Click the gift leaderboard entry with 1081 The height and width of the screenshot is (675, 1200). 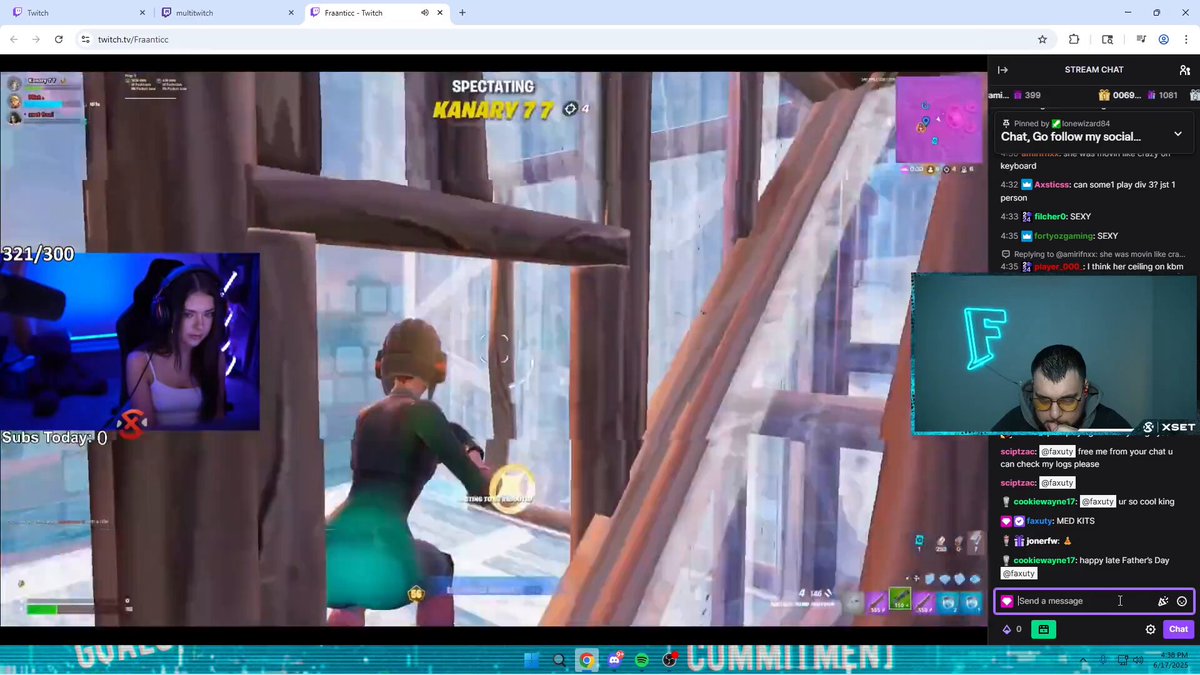pyautogui.click(x=1160, y=95)
